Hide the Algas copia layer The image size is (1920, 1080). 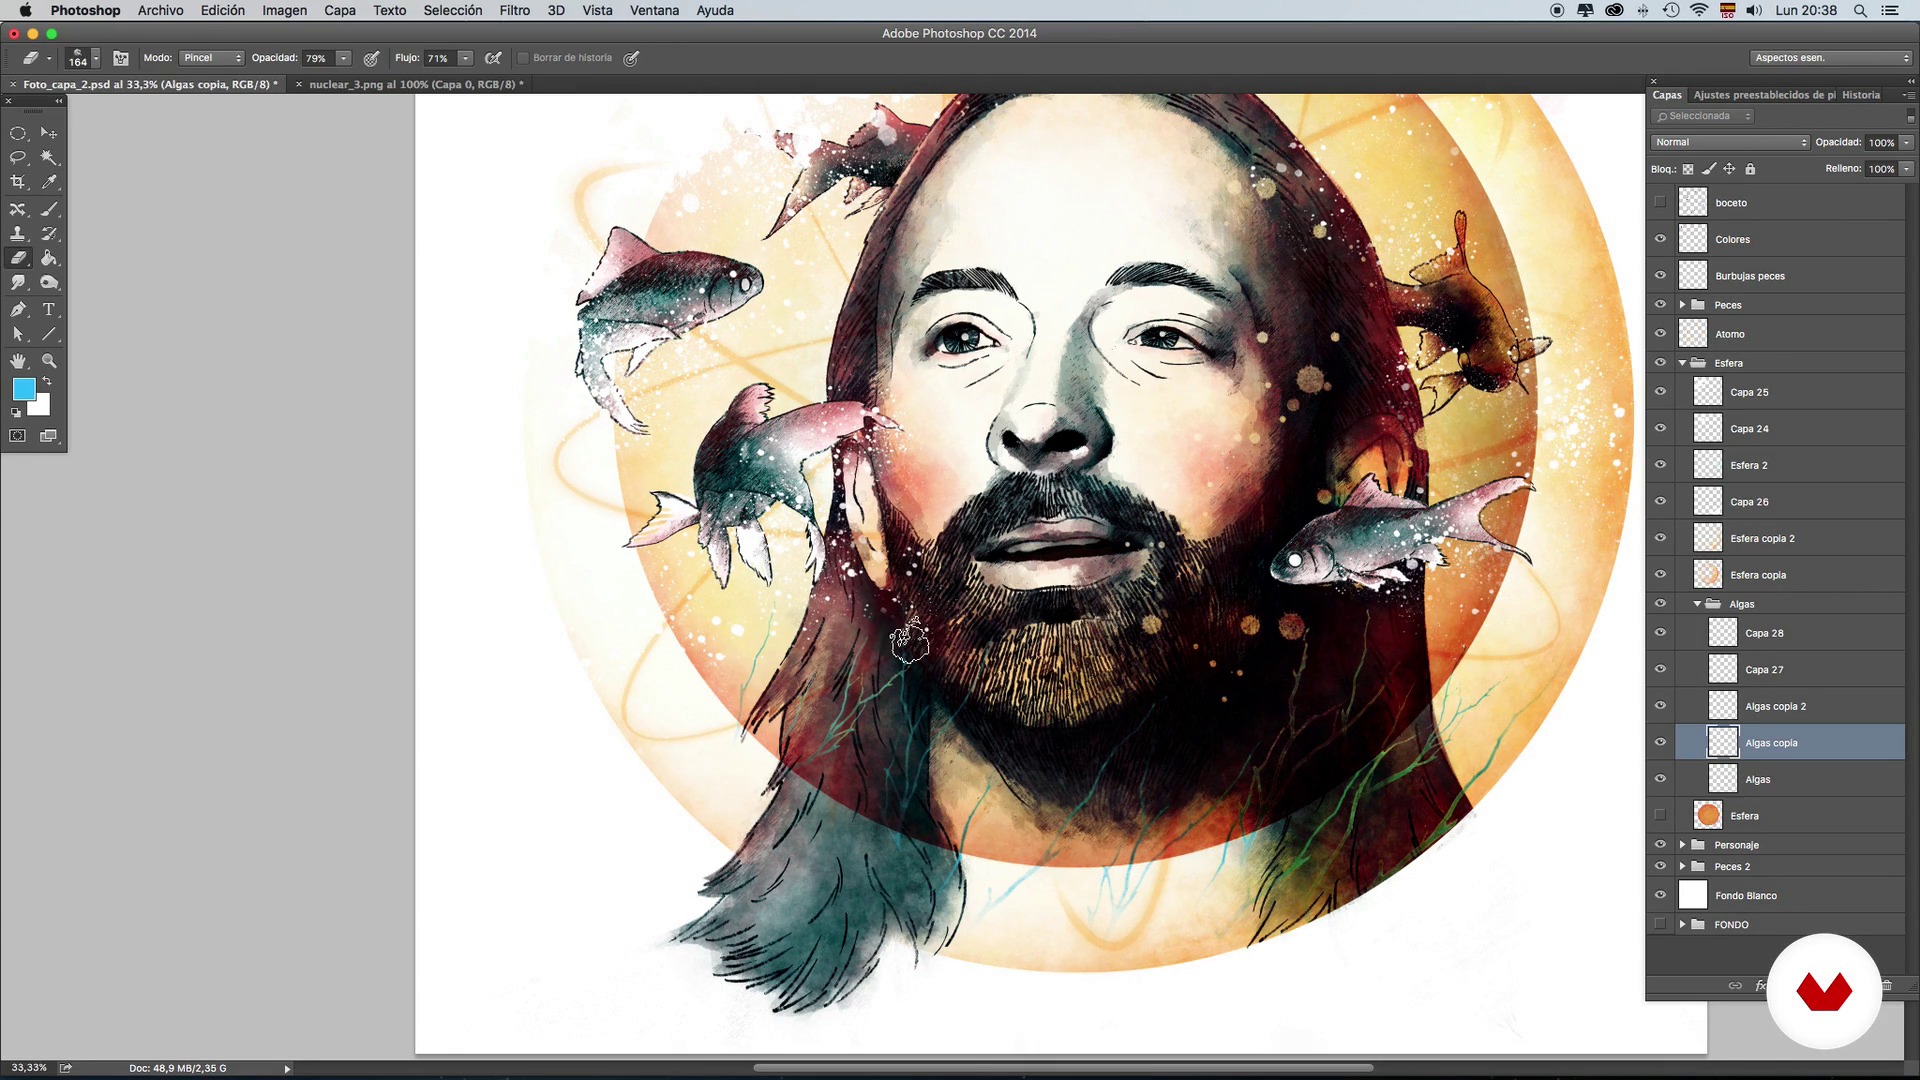(1660, 742)
